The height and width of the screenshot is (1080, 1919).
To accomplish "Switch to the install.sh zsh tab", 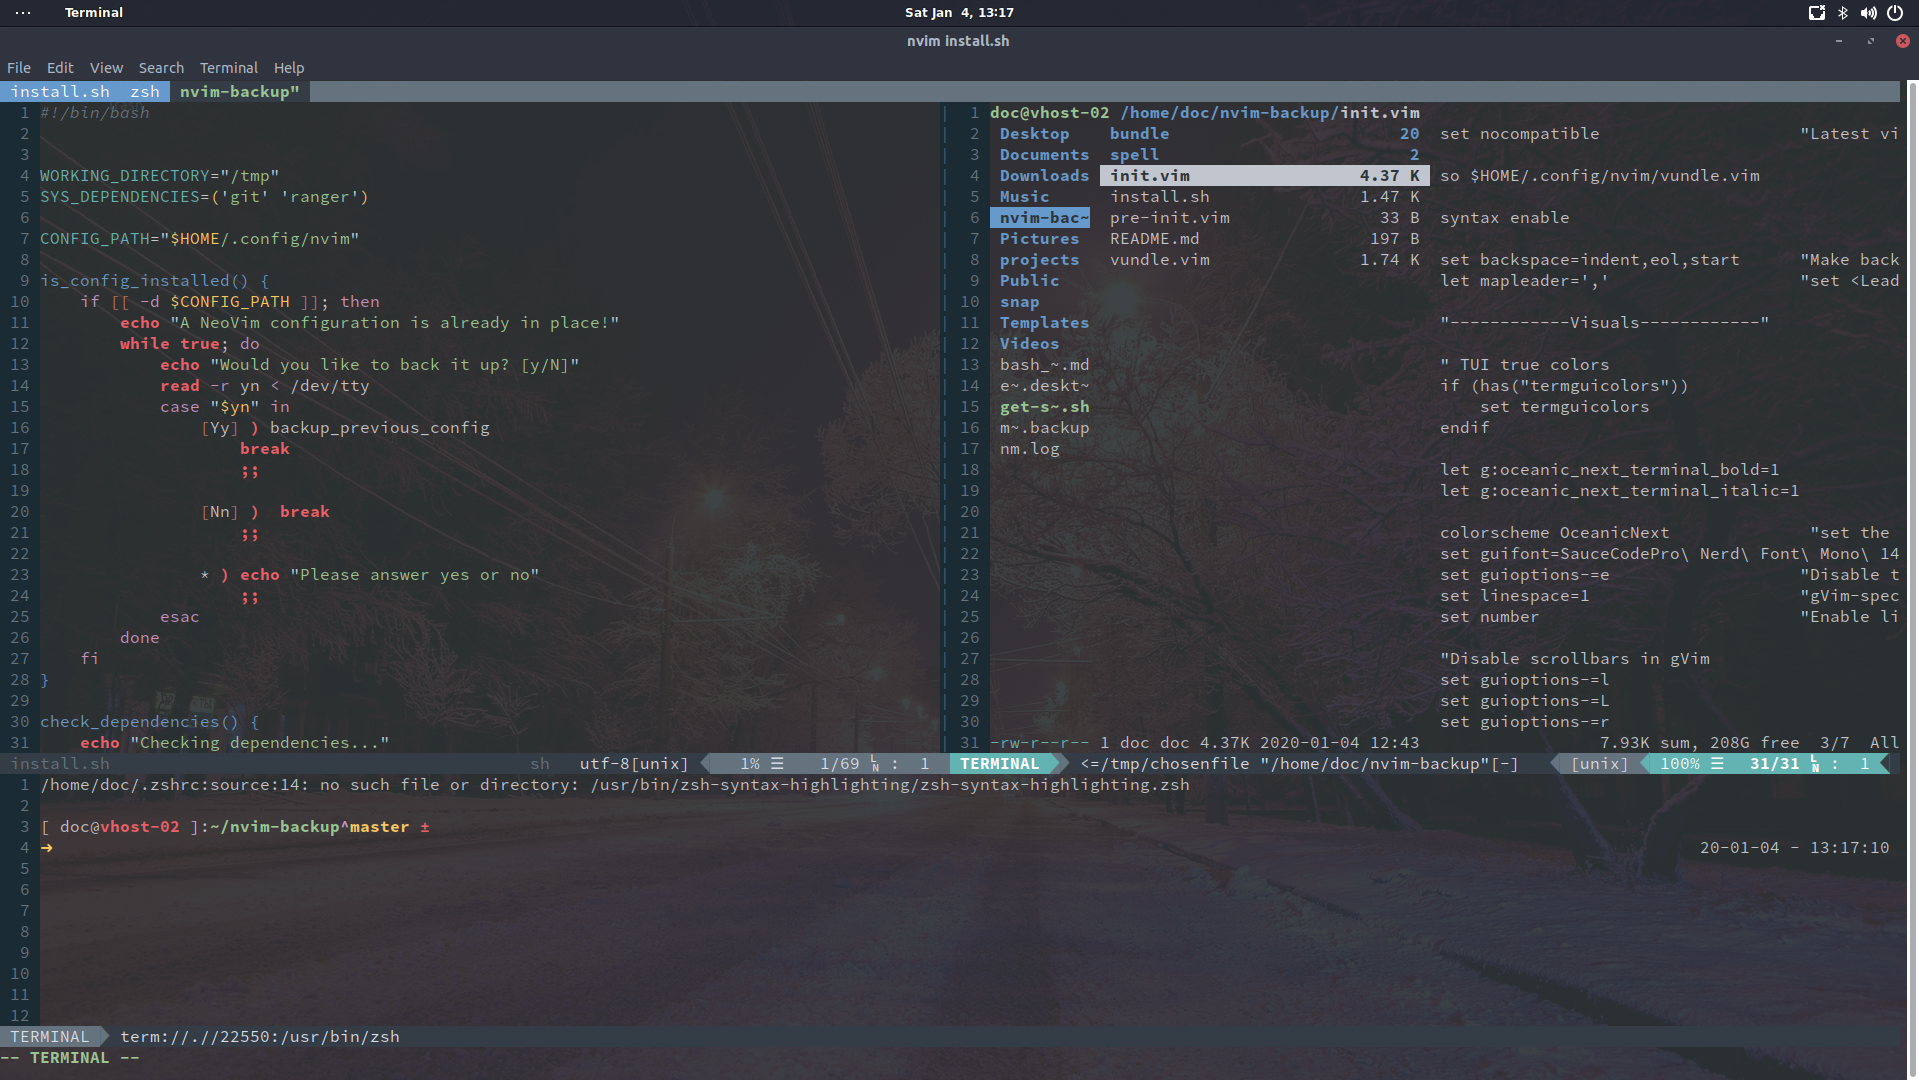I will click(85, 92).
